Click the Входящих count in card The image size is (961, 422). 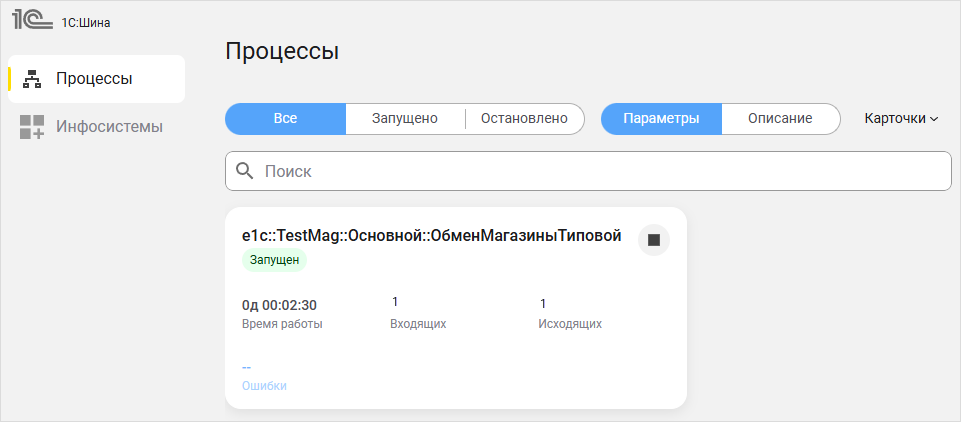pos(395,303)
